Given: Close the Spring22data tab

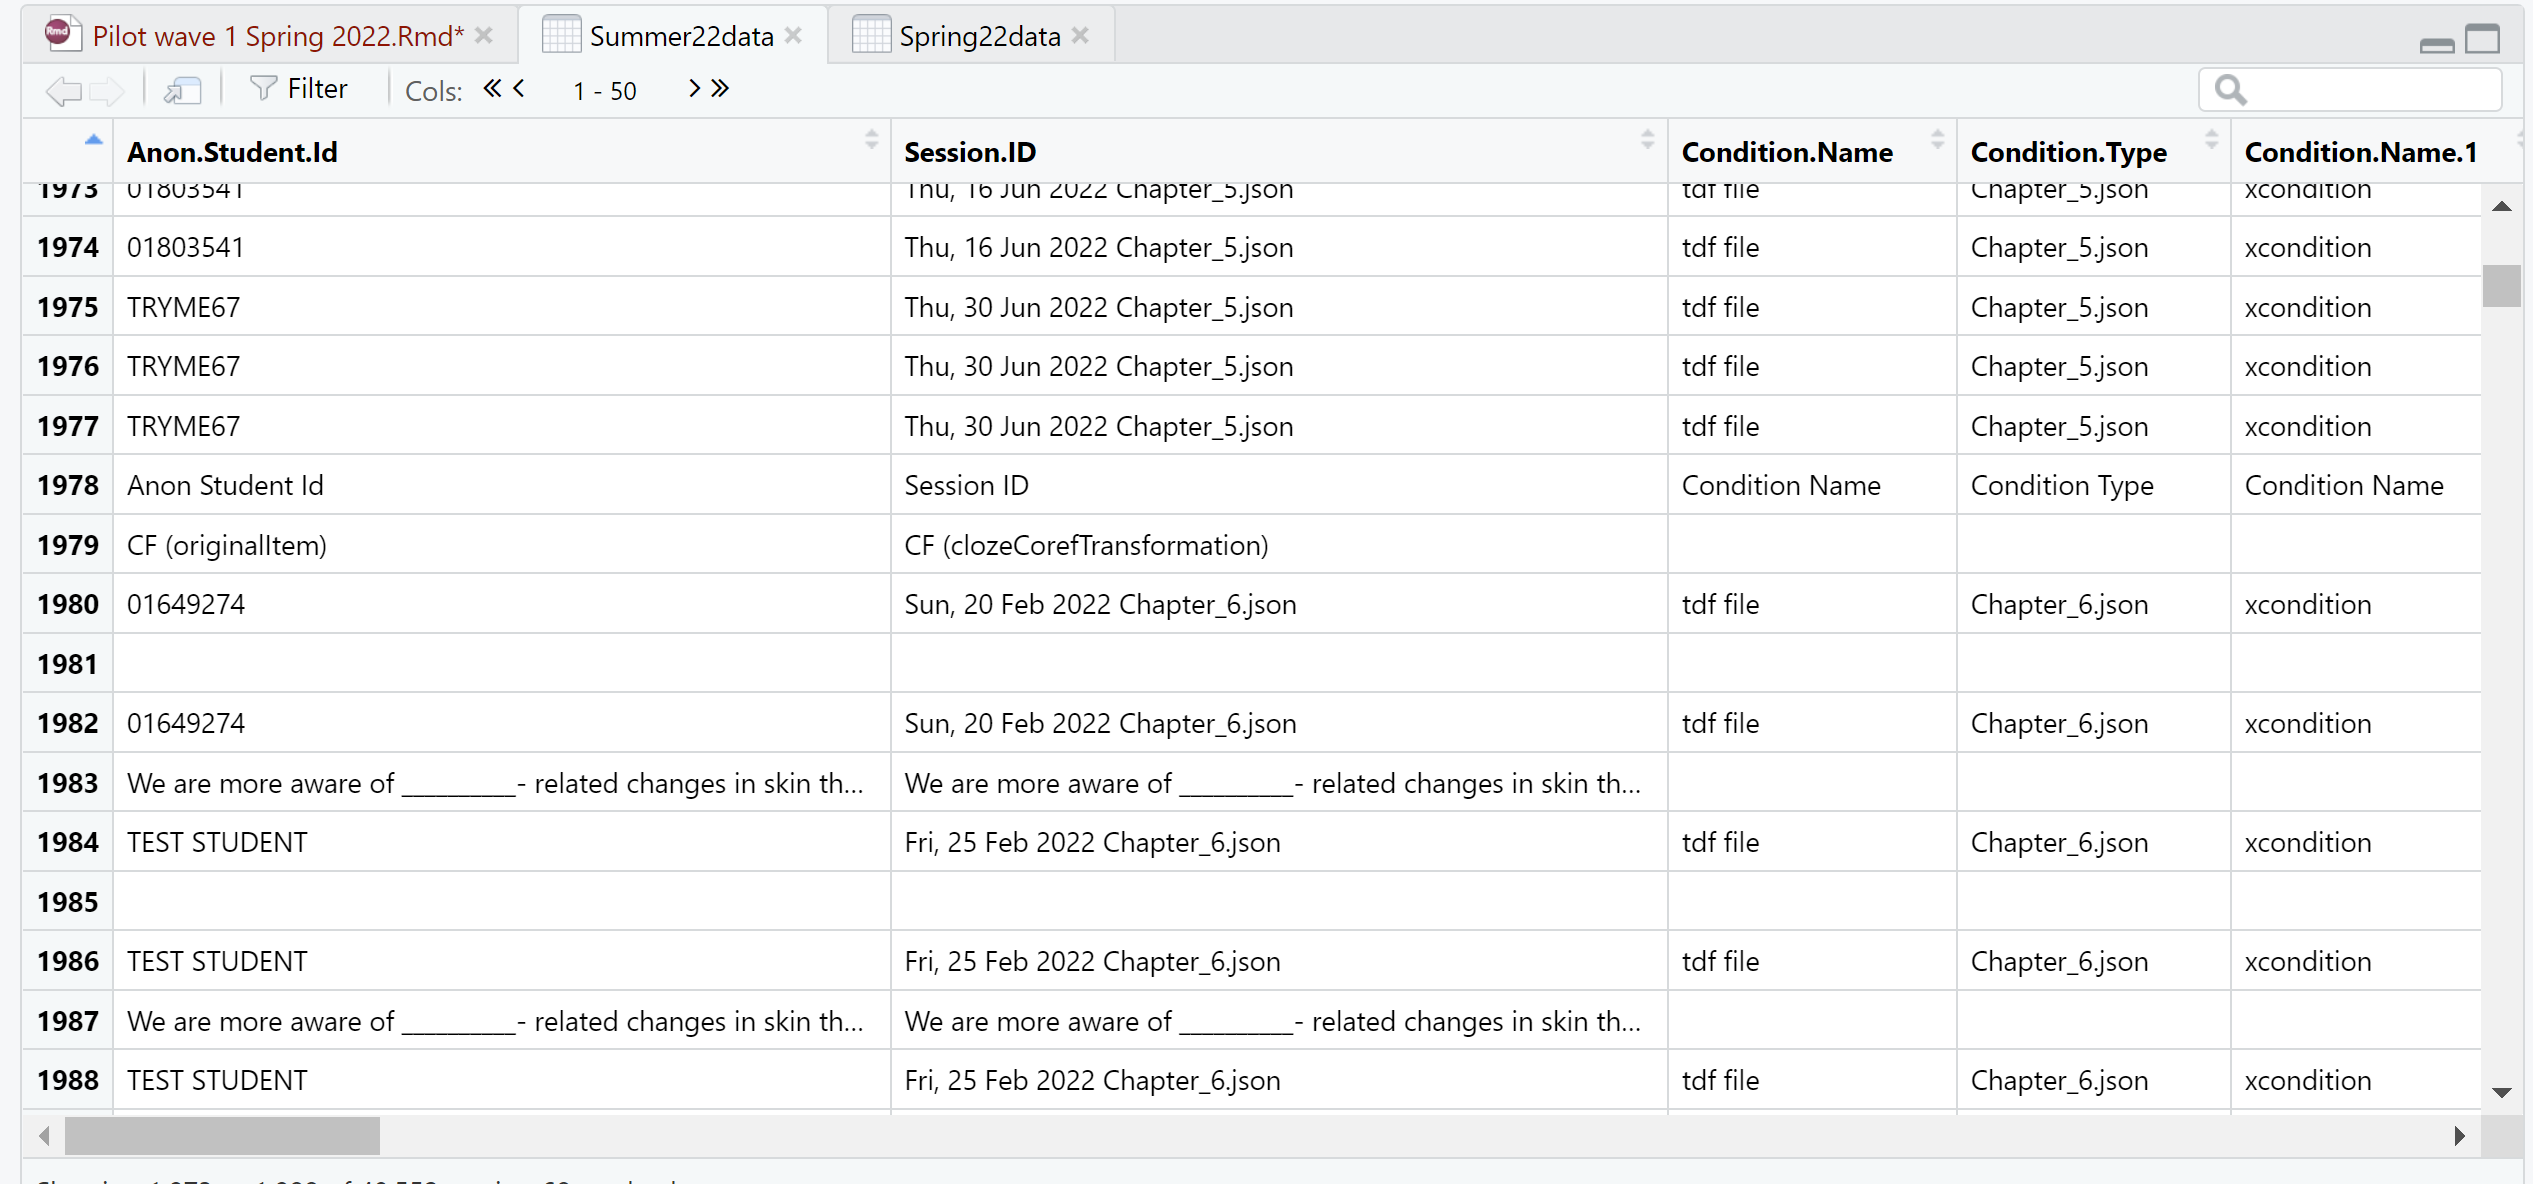Looking at the screenshot, I should (1079, 34).
